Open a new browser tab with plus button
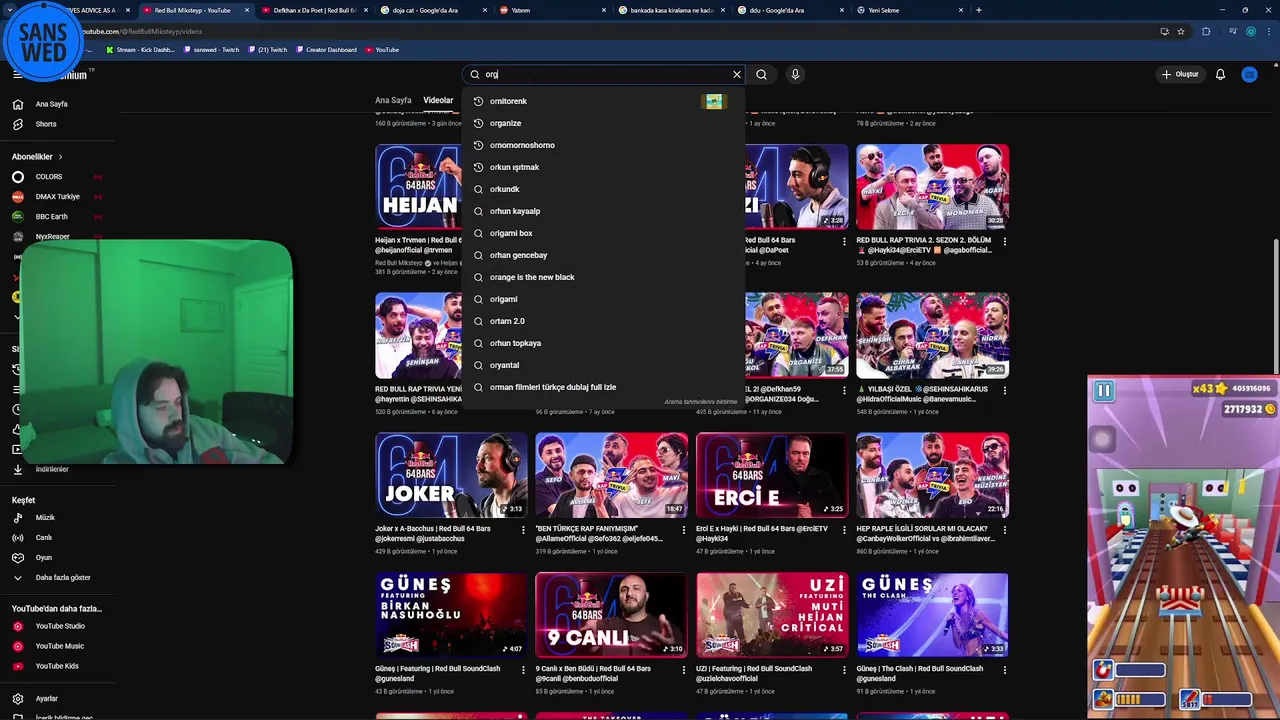1280x720 pixels. [979, 10]
